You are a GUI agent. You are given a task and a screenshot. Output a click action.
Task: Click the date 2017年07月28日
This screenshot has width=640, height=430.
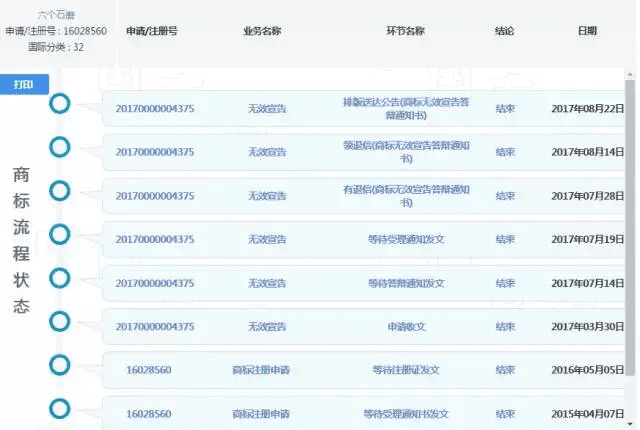tap(588, 196)
